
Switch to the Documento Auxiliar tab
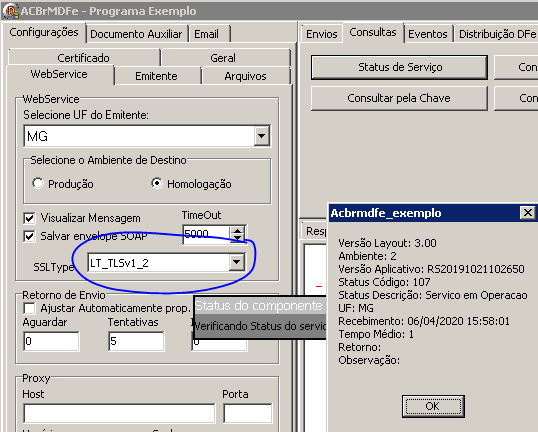(x=136, y=34)
